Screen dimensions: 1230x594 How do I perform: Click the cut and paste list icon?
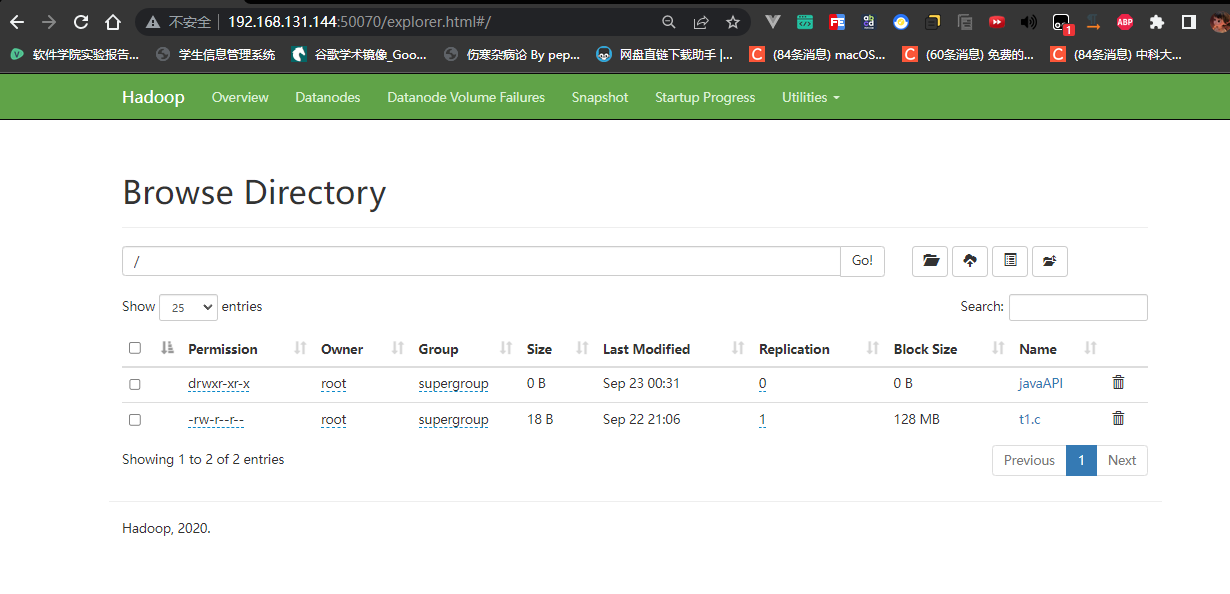pos(1010,261)
